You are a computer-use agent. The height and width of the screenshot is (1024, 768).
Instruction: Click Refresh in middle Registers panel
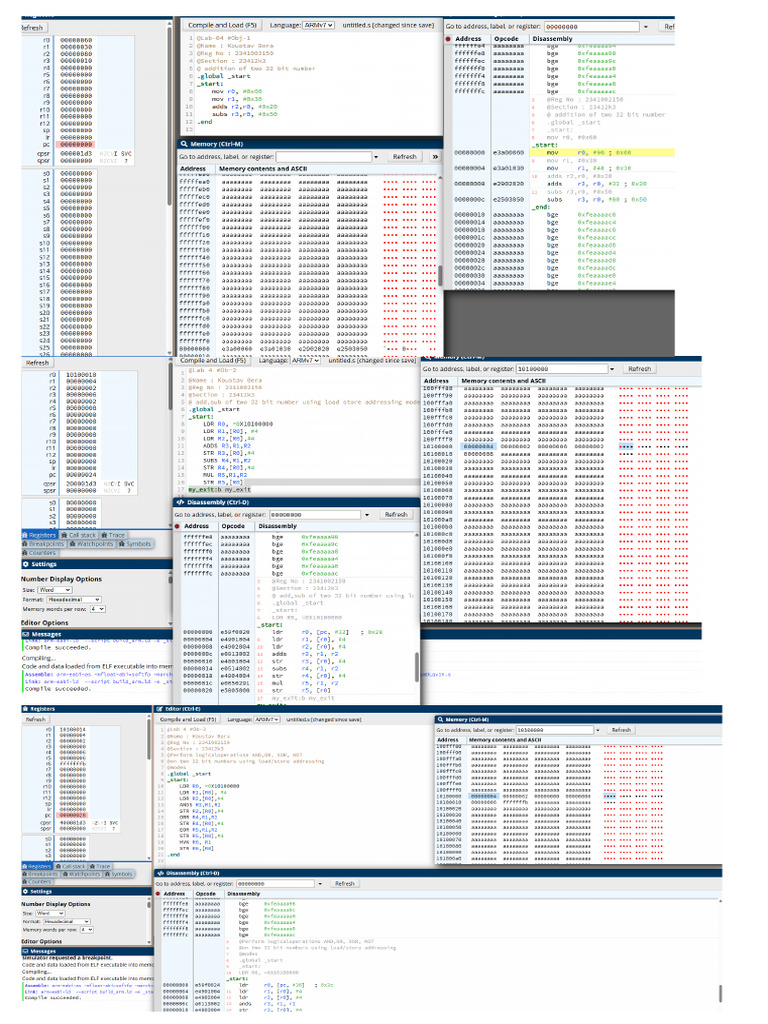[37, 362]
